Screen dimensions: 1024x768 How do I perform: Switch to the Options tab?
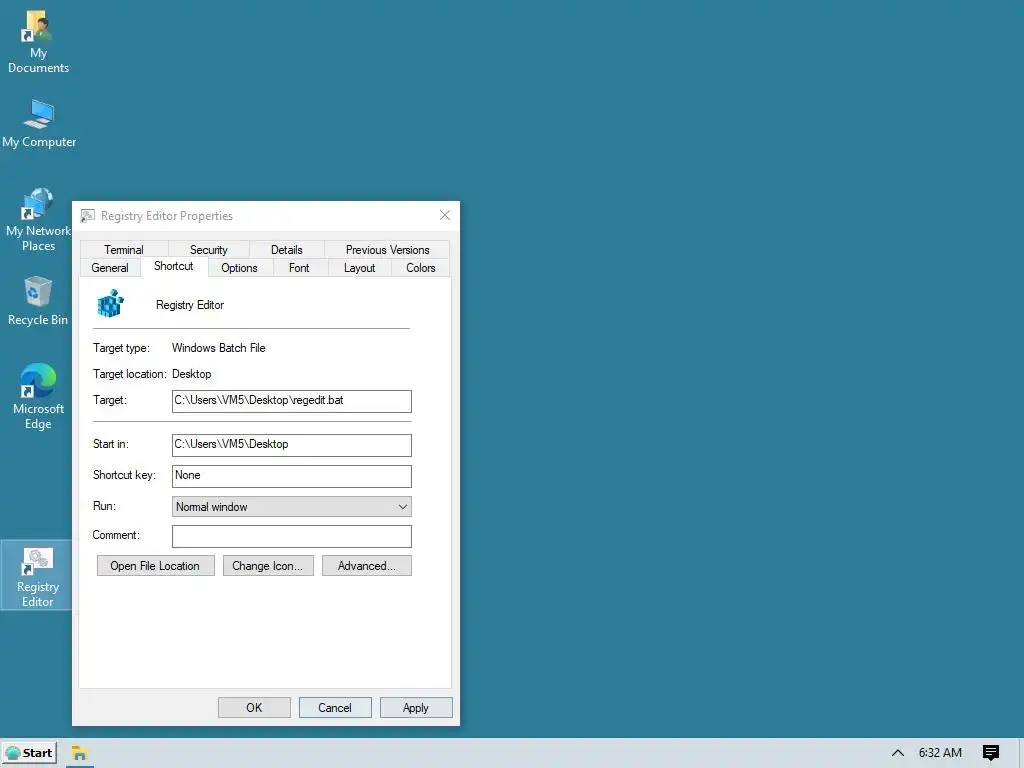(x=239, y=268)
